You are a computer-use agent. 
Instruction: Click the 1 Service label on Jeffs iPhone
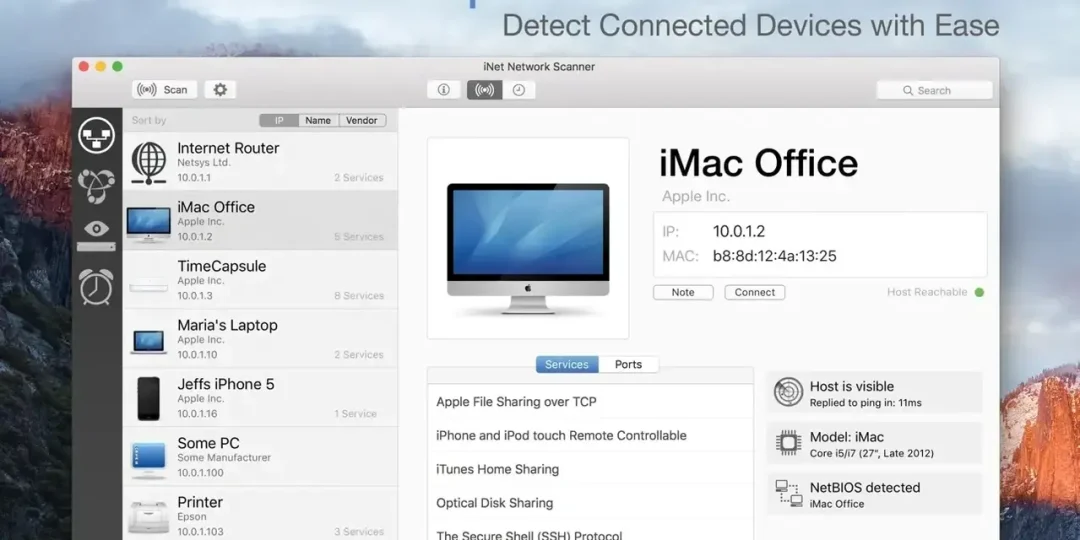pyautogui.click(x=355, y=414)
